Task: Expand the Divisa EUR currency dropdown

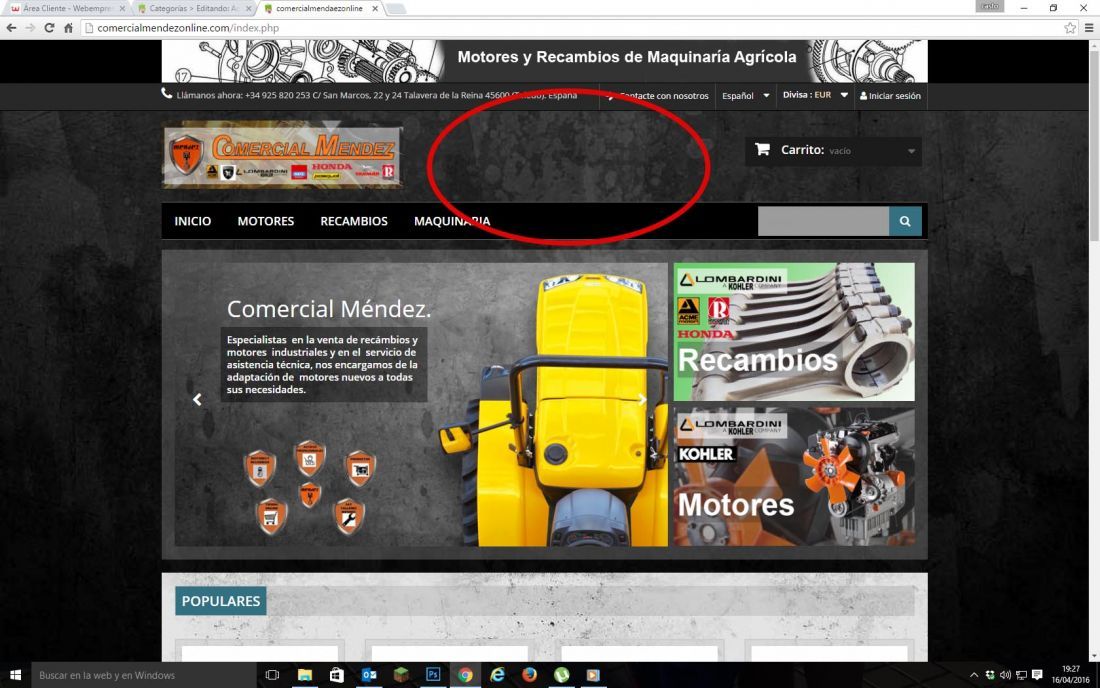Action: (815, 95)
